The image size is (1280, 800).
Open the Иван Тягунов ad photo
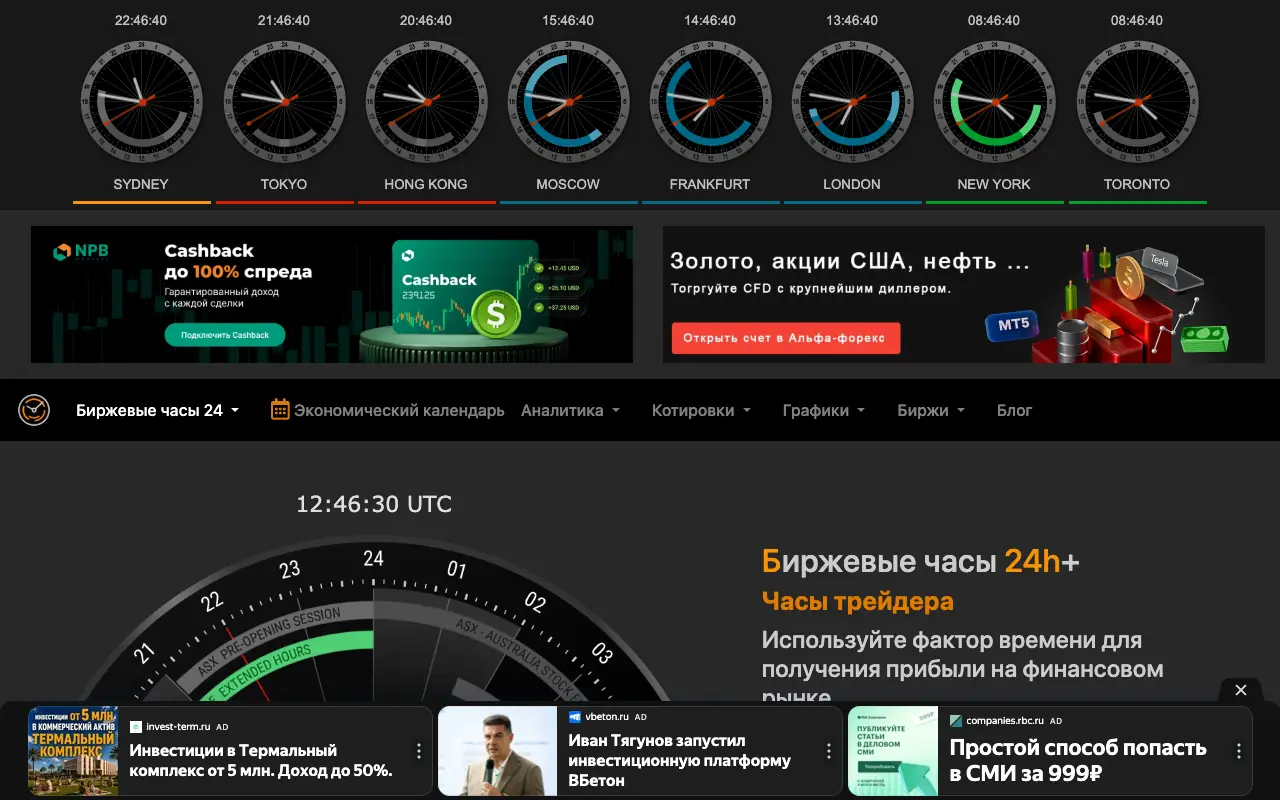(497, 751)
